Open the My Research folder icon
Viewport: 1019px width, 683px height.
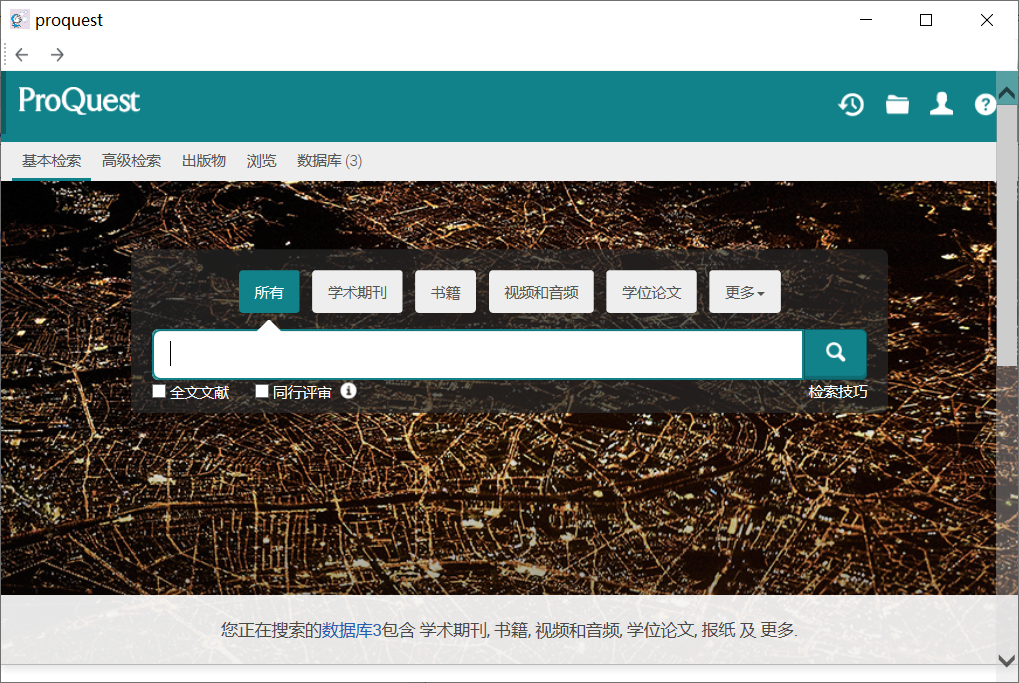click(897, 104)
